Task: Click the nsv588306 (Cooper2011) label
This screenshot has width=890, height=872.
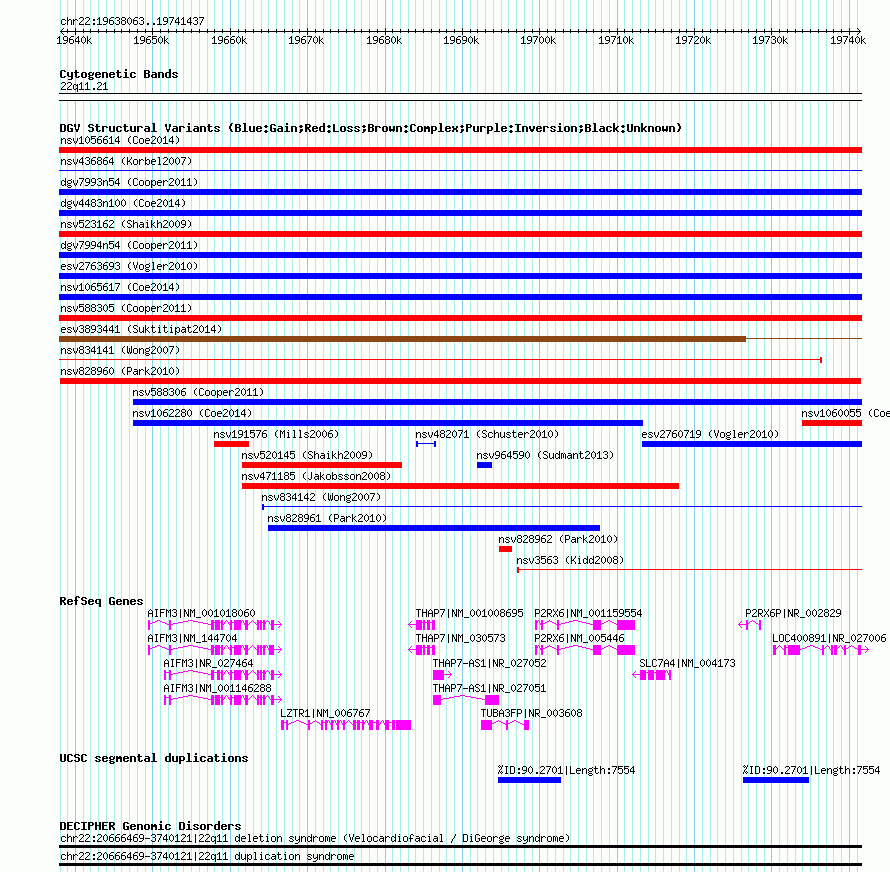Action: coord(198,392)
